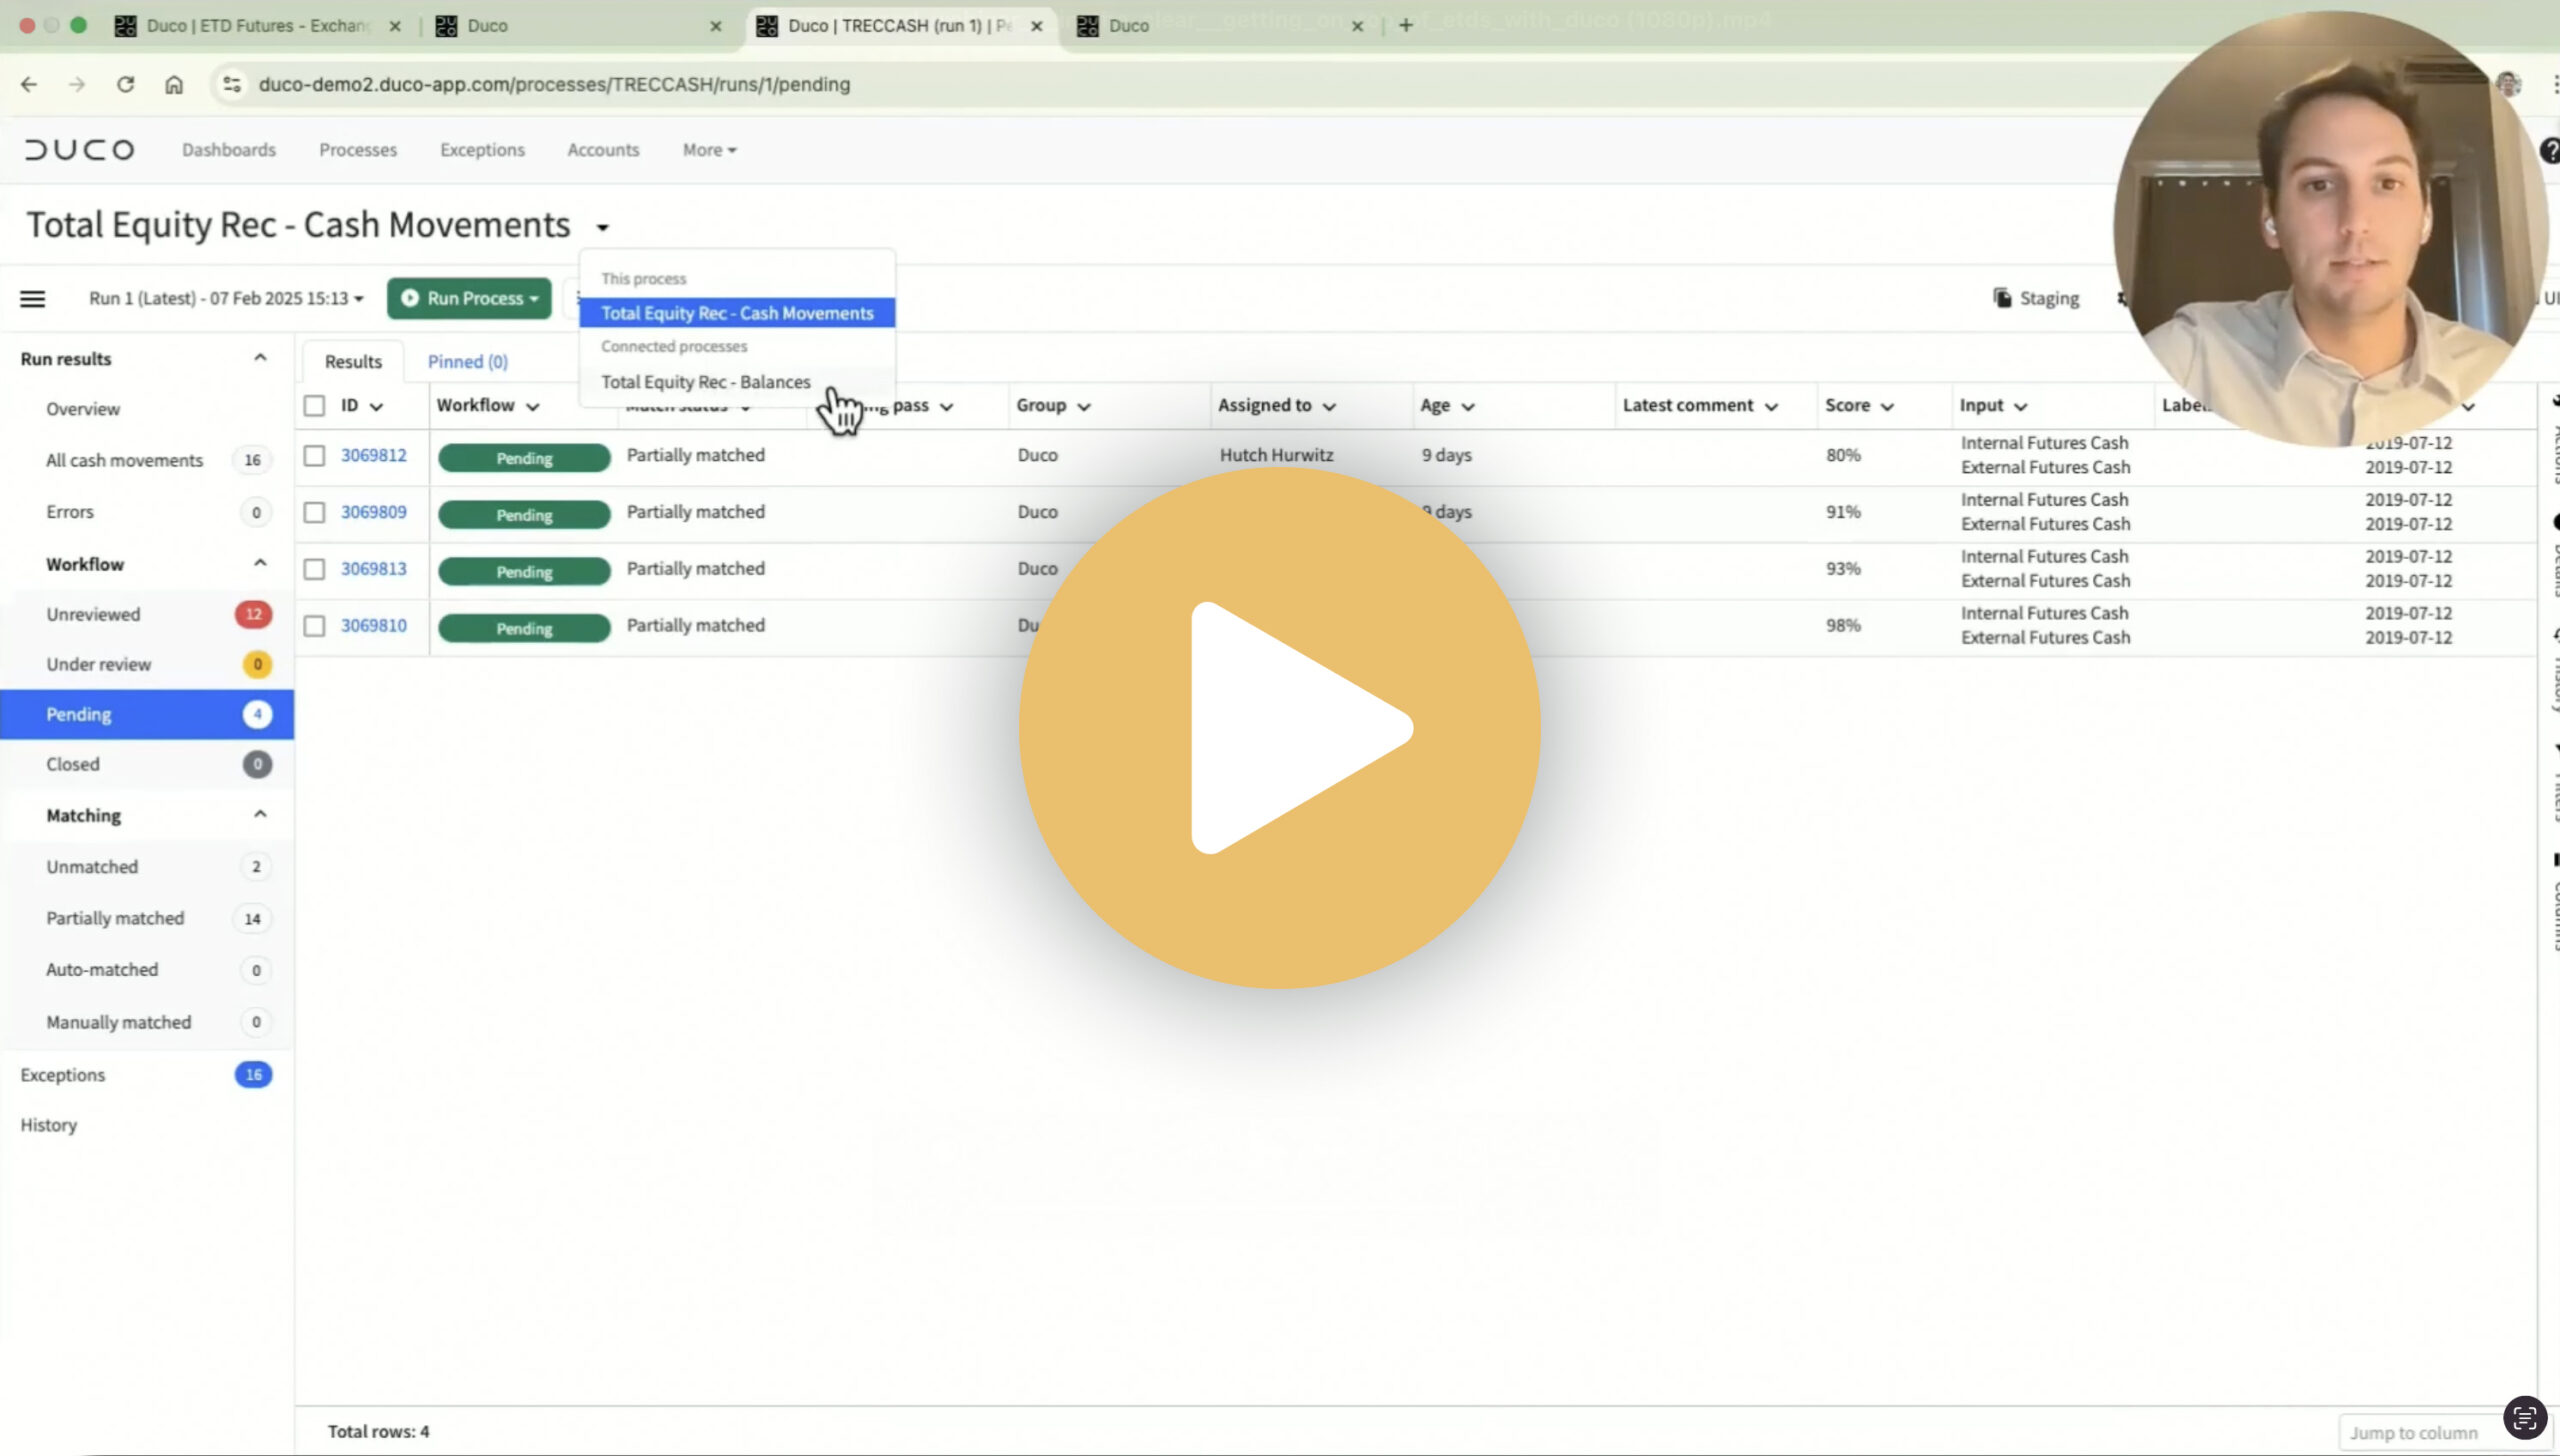Open record ID 3069812 link
Screen dimensions: 2560x1456
point(374,455)
